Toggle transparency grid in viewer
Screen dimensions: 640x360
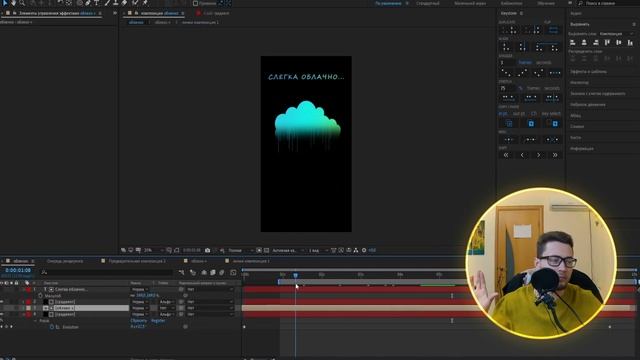click(x=267, y=250)
